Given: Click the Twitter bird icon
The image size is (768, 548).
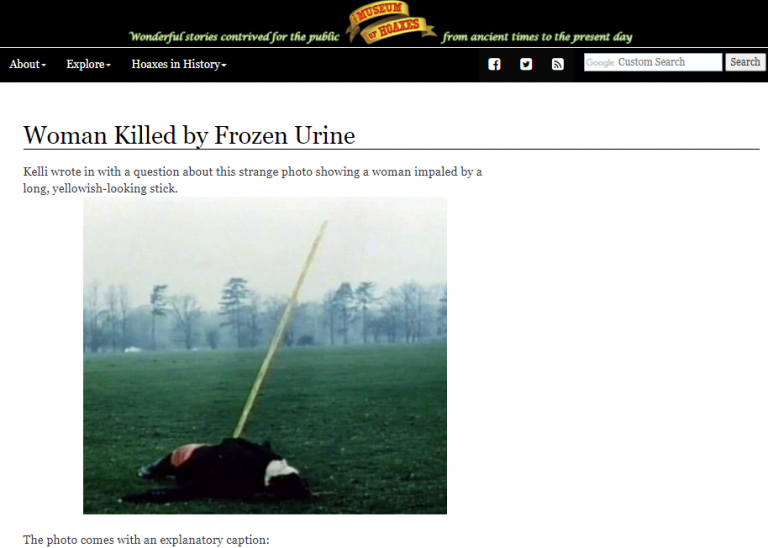Looking at the screenshot, I should pos(526,64).
